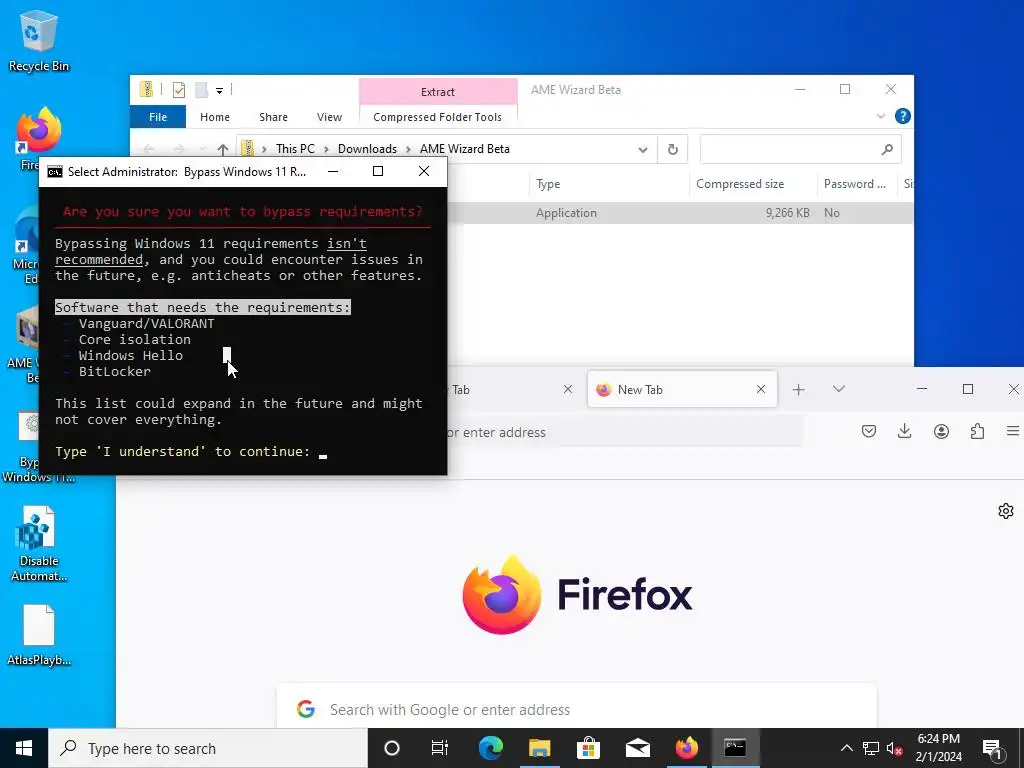
Task: Click This PC in the address bar
Action: (x=295, y=149)
